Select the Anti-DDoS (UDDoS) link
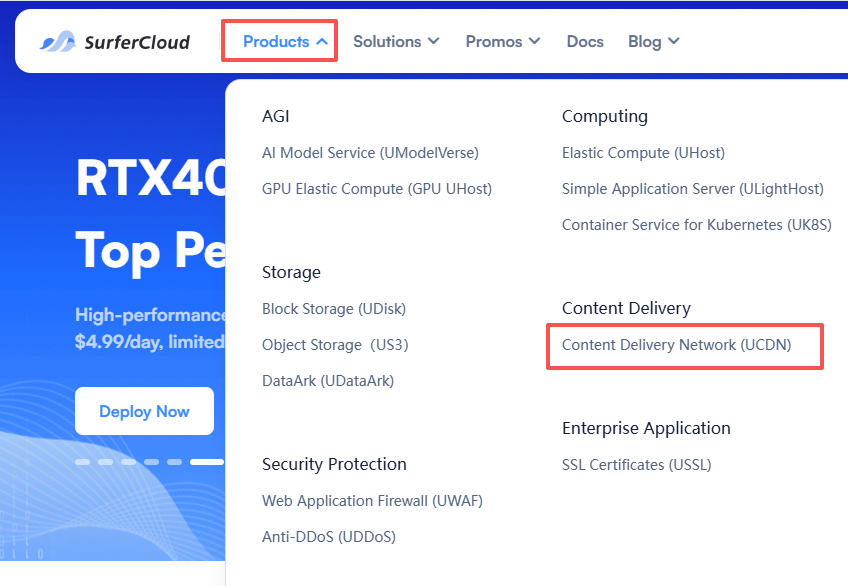The image size is (848, 586). [x=329, y=537]
